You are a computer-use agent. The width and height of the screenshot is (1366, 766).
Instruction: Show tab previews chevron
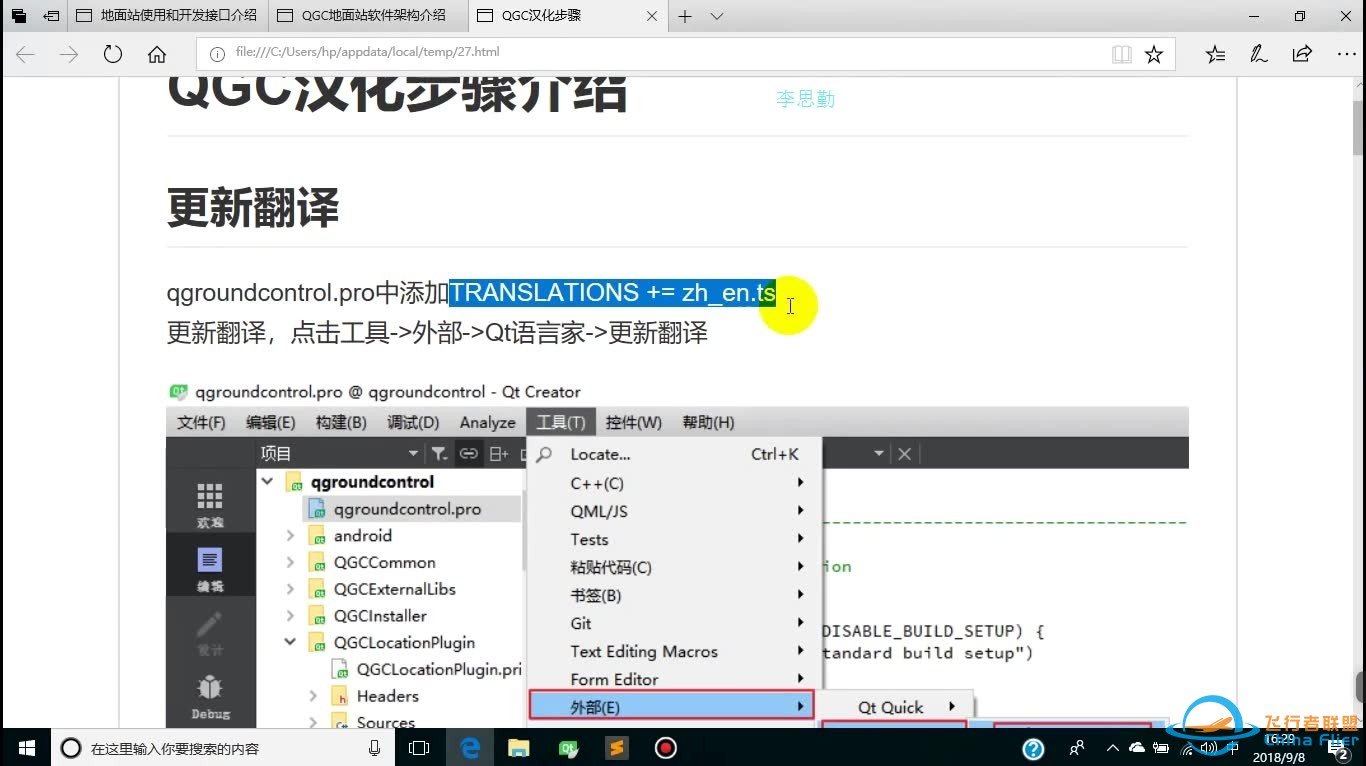(717, 16)
